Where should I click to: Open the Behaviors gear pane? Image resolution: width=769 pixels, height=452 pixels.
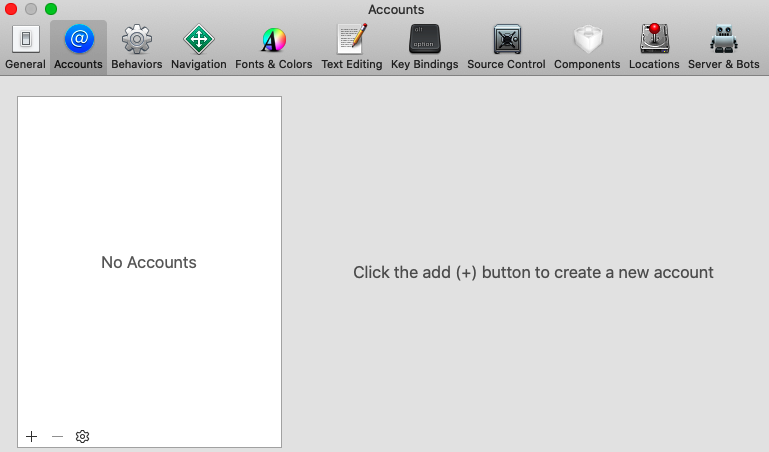point(137,47)
